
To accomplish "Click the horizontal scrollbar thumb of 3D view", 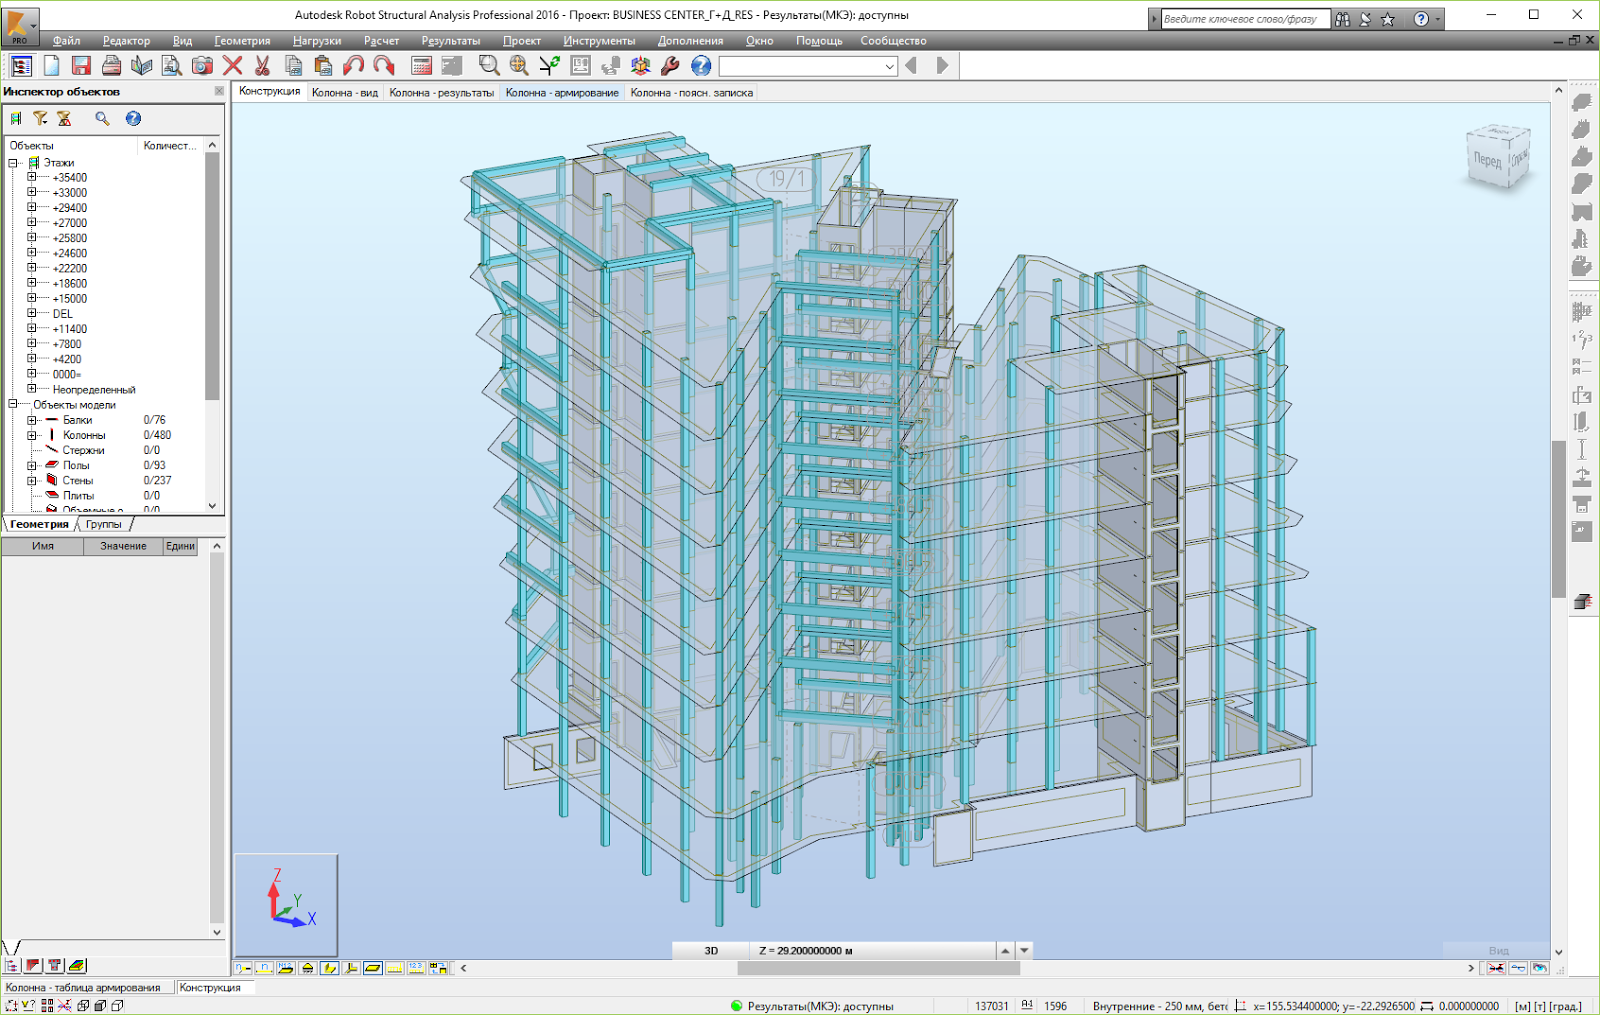I will (x=878, y=968).
